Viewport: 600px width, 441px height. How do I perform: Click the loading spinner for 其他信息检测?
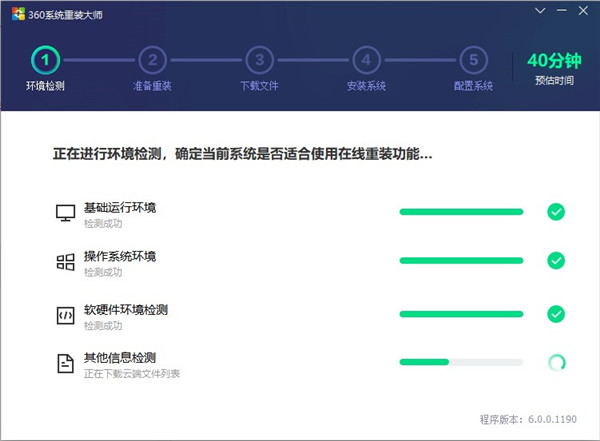pyautogui.click(x=556, y=362)
